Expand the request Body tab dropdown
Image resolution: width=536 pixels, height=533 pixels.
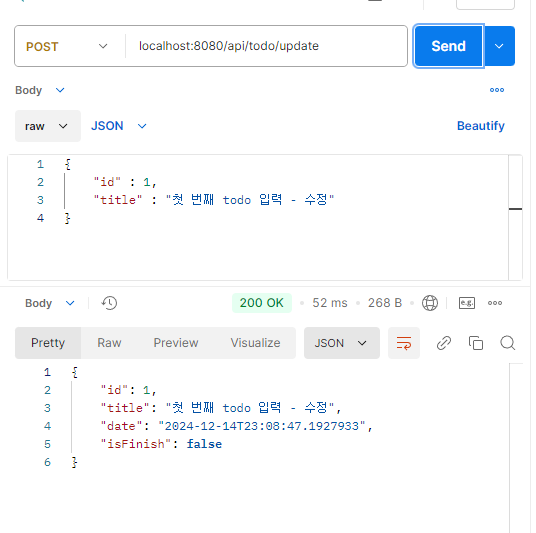pyautogui.click(x=40, y=90)
